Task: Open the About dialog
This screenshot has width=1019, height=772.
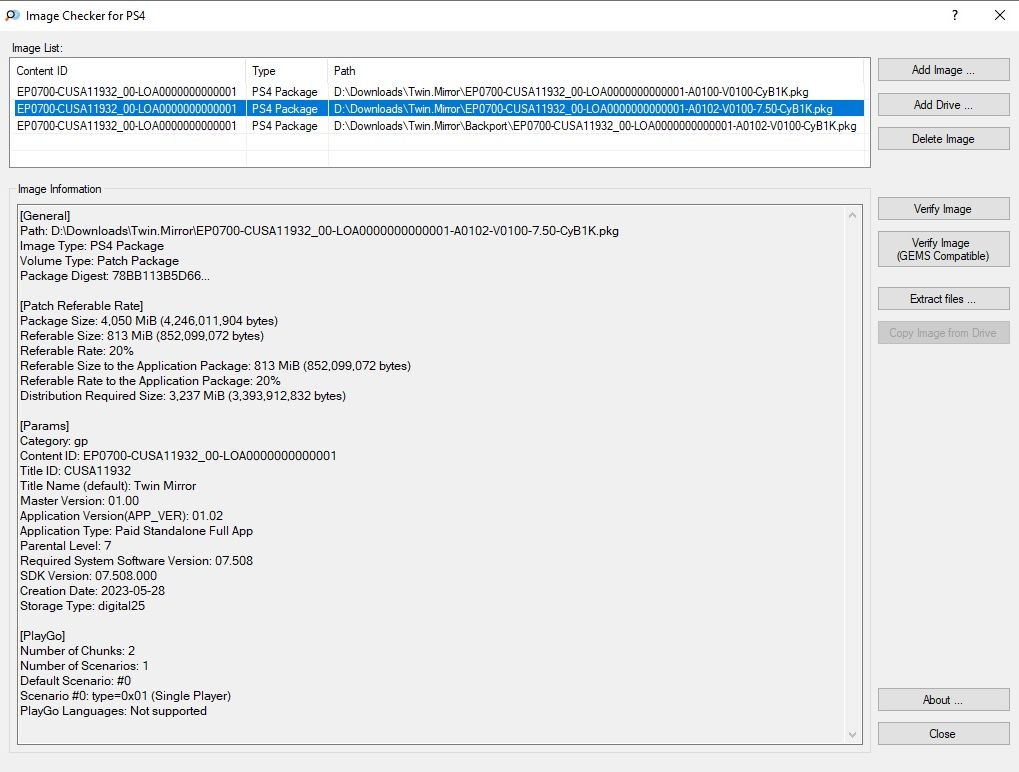Action: [x=943, y=700]
